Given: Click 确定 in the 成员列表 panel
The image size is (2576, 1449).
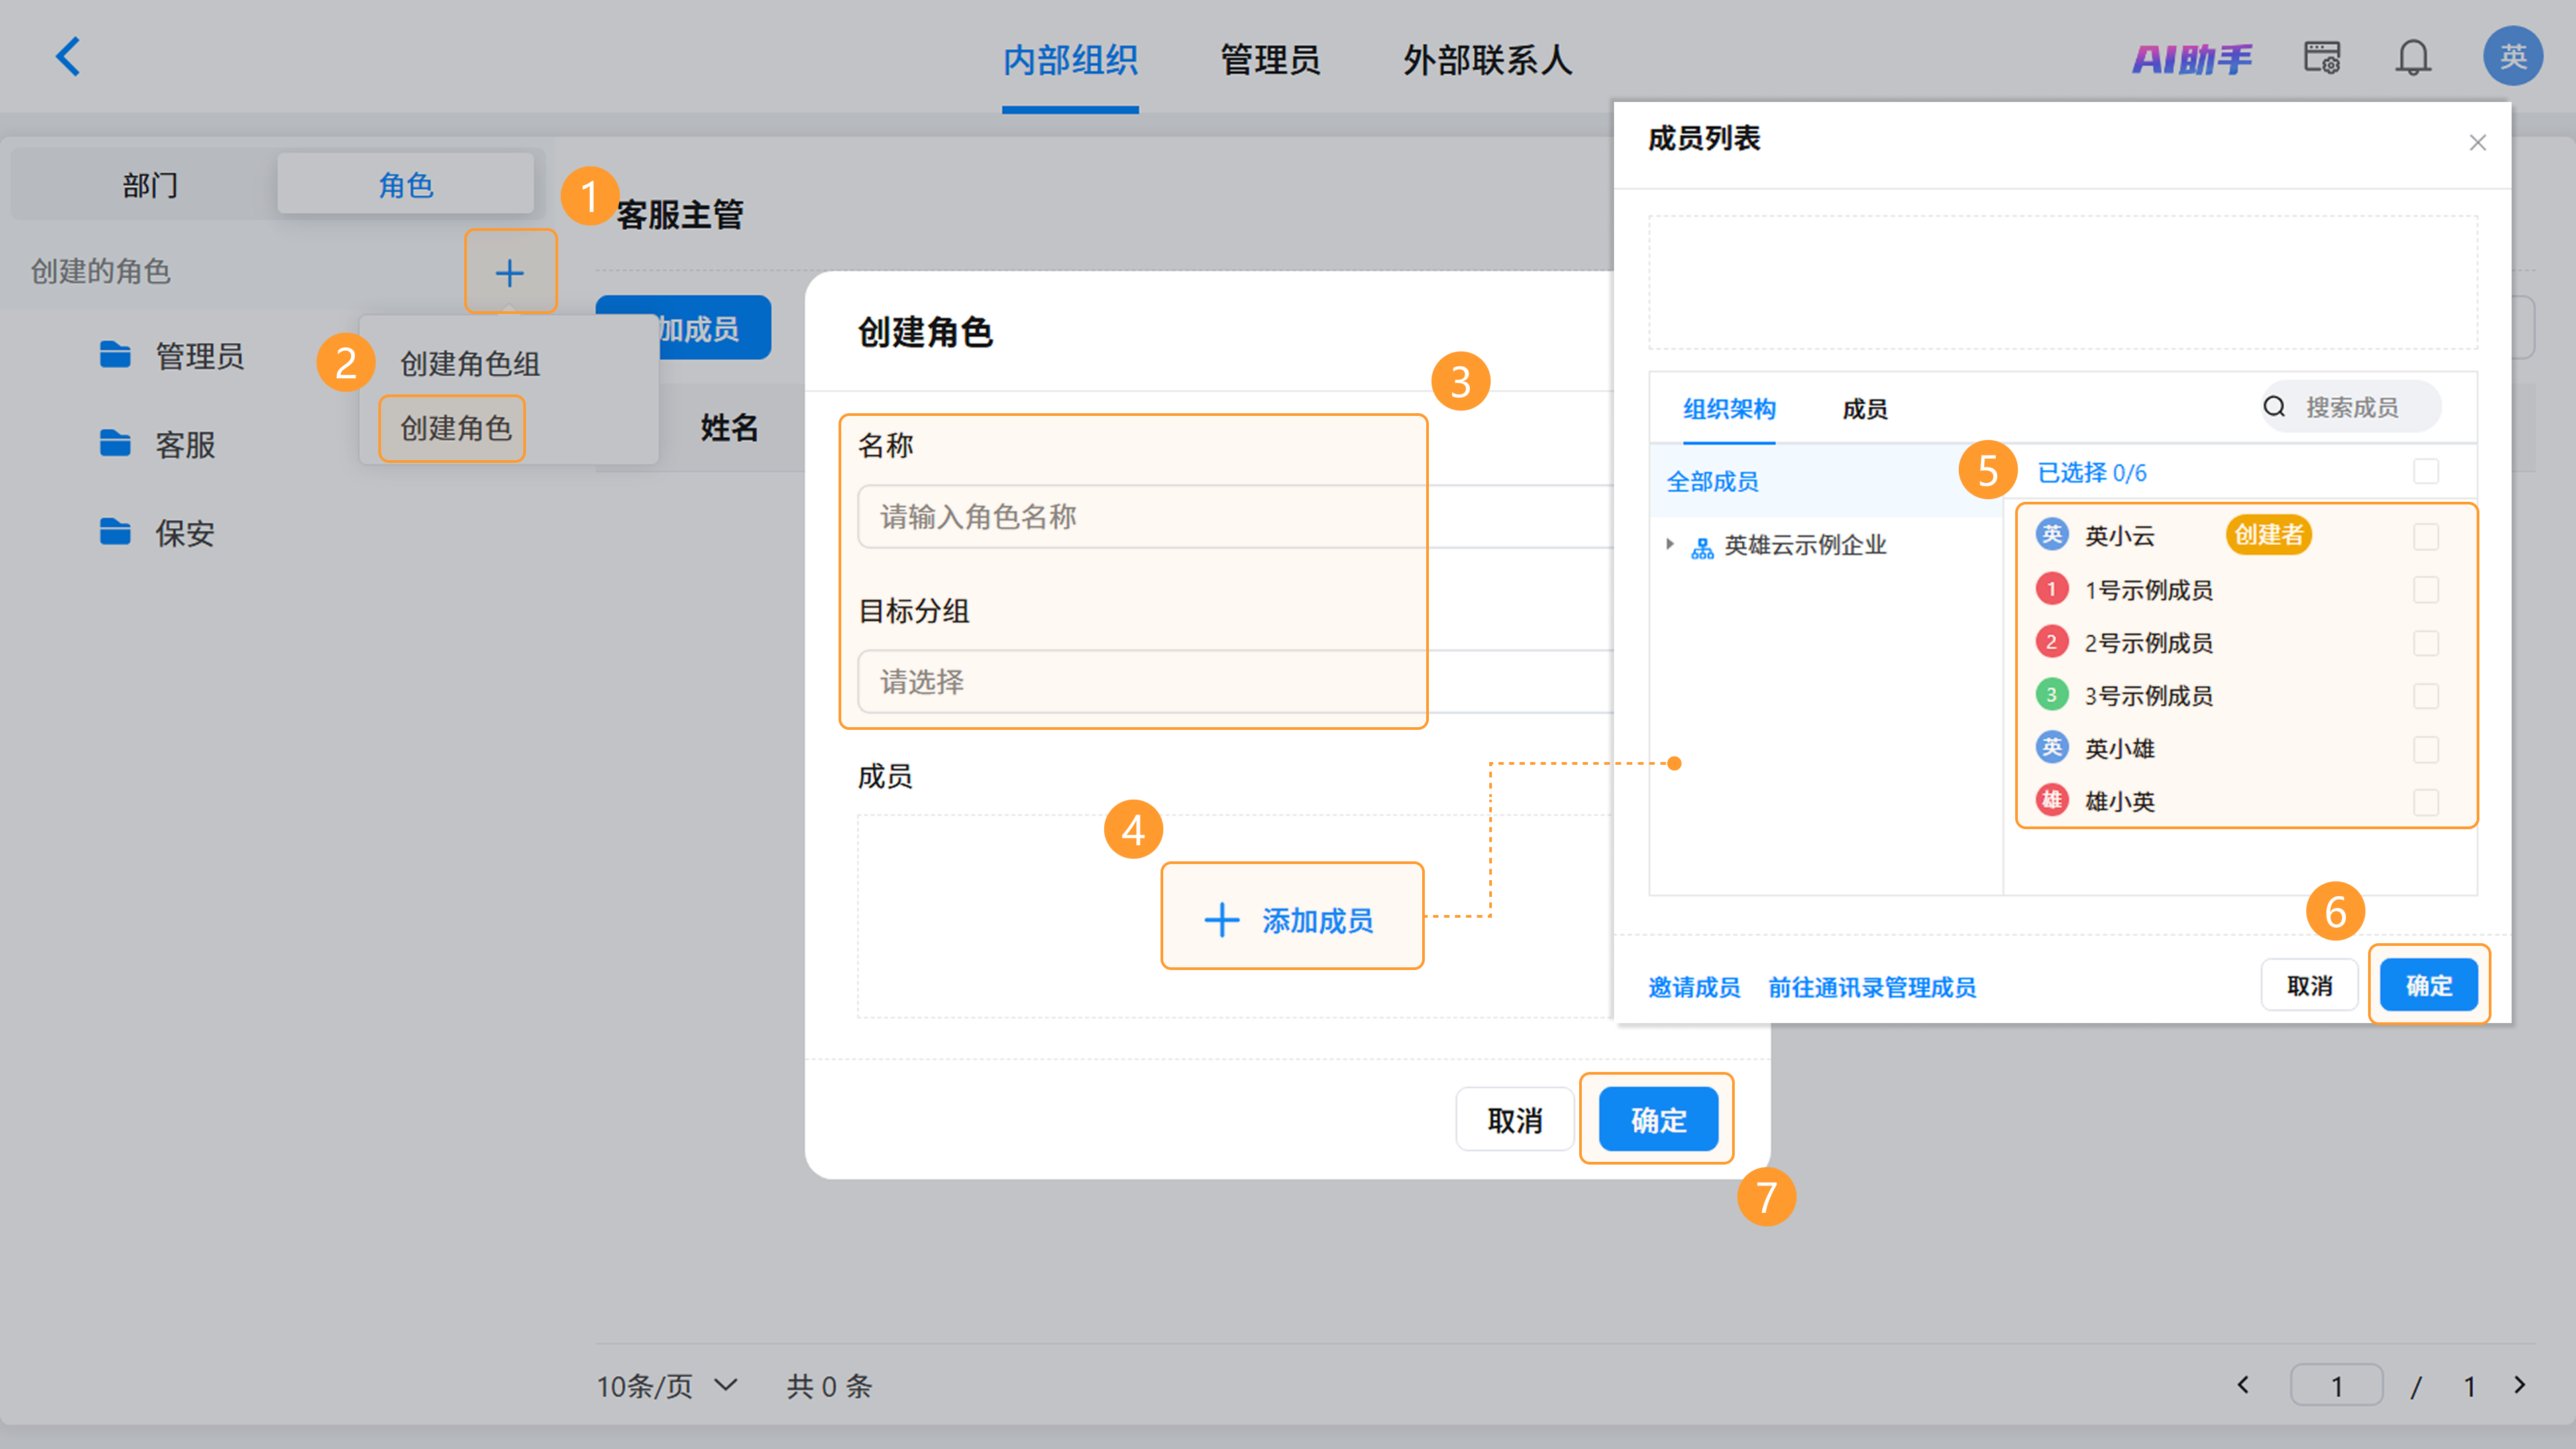Looking at the screenshot, I should (2429, 986).
